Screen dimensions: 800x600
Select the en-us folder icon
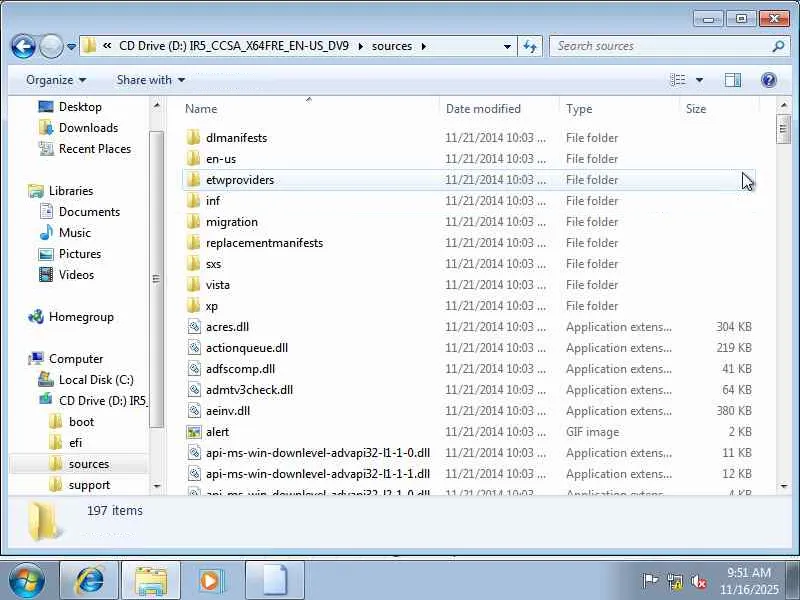coord(193,159)
